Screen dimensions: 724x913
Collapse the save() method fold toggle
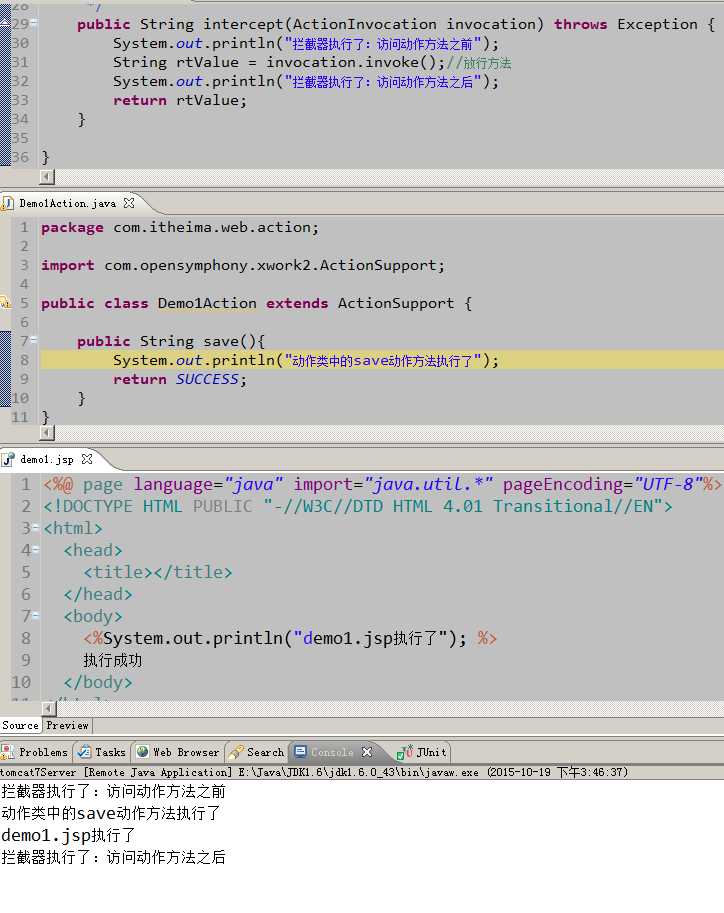point(34,339)
